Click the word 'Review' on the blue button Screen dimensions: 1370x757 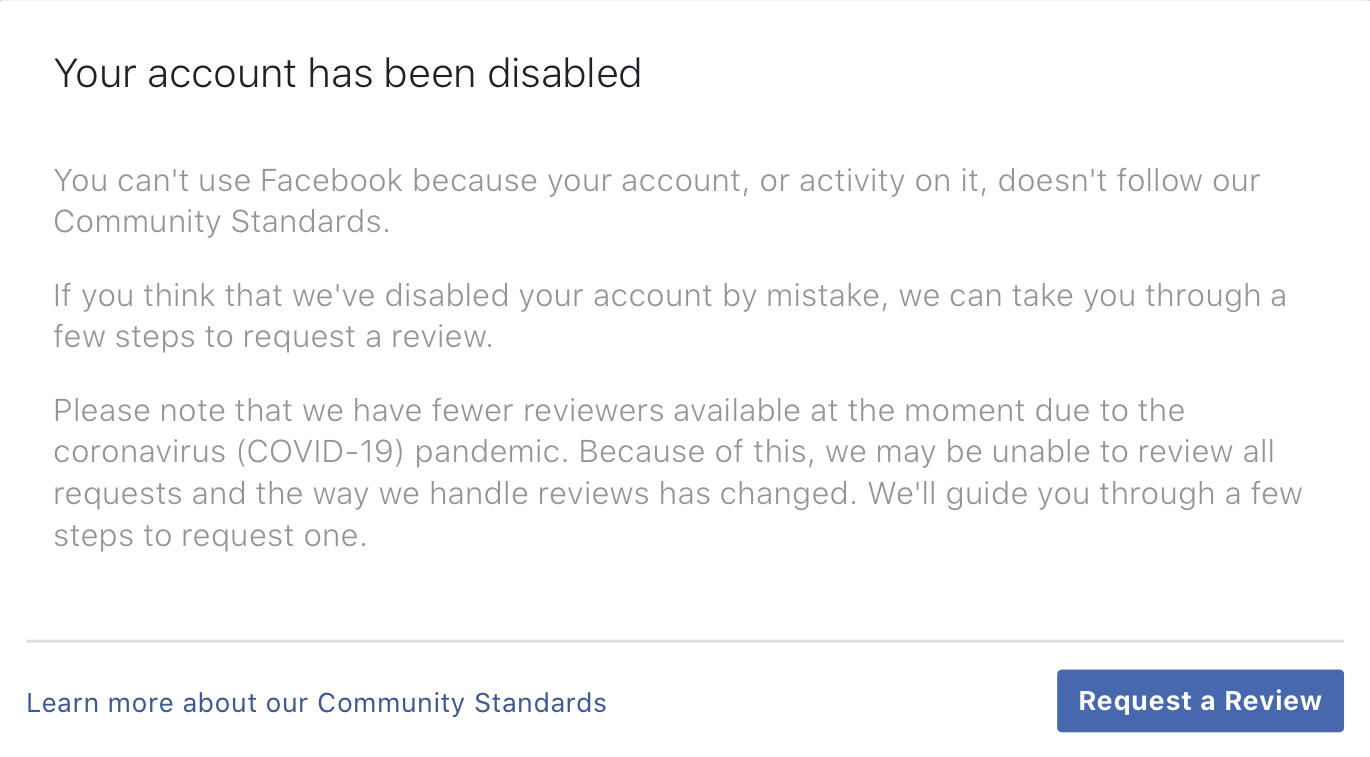click(1273, 701)
